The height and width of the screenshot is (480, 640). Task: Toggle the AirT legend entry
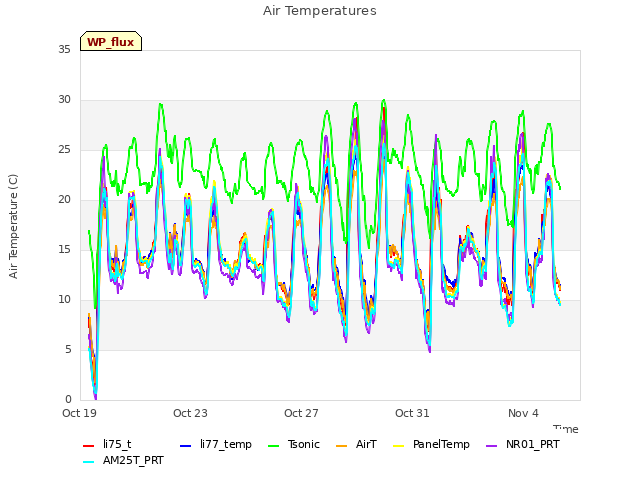point(356,444)
